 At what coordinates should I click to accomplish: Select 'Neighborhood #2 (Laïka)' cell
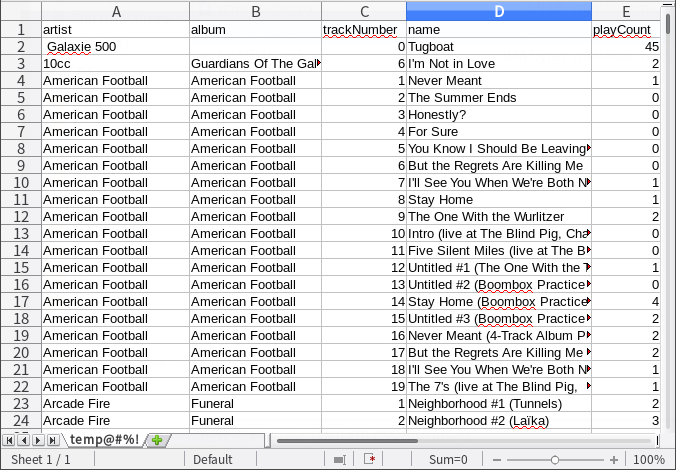[x=499, y=420]
